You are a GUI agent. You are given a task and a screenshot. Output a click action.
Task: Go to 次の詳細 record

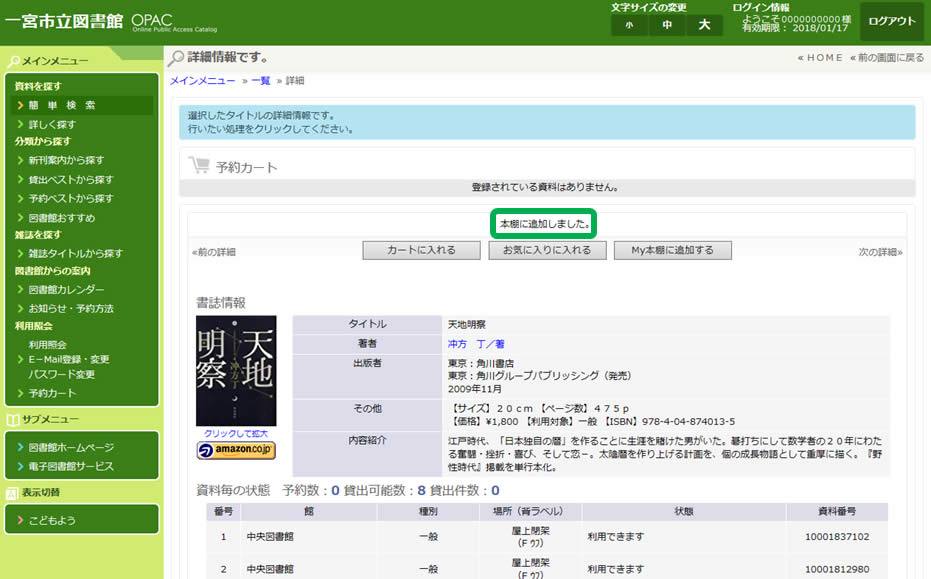tap(880, 252)
